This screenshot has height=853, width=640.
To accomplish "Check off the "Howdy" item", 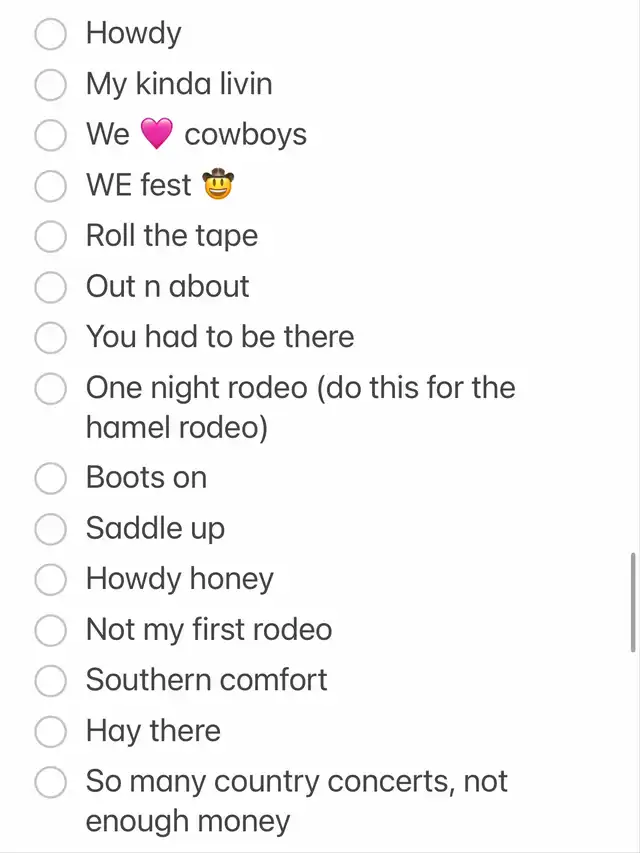I will (50, 34).
